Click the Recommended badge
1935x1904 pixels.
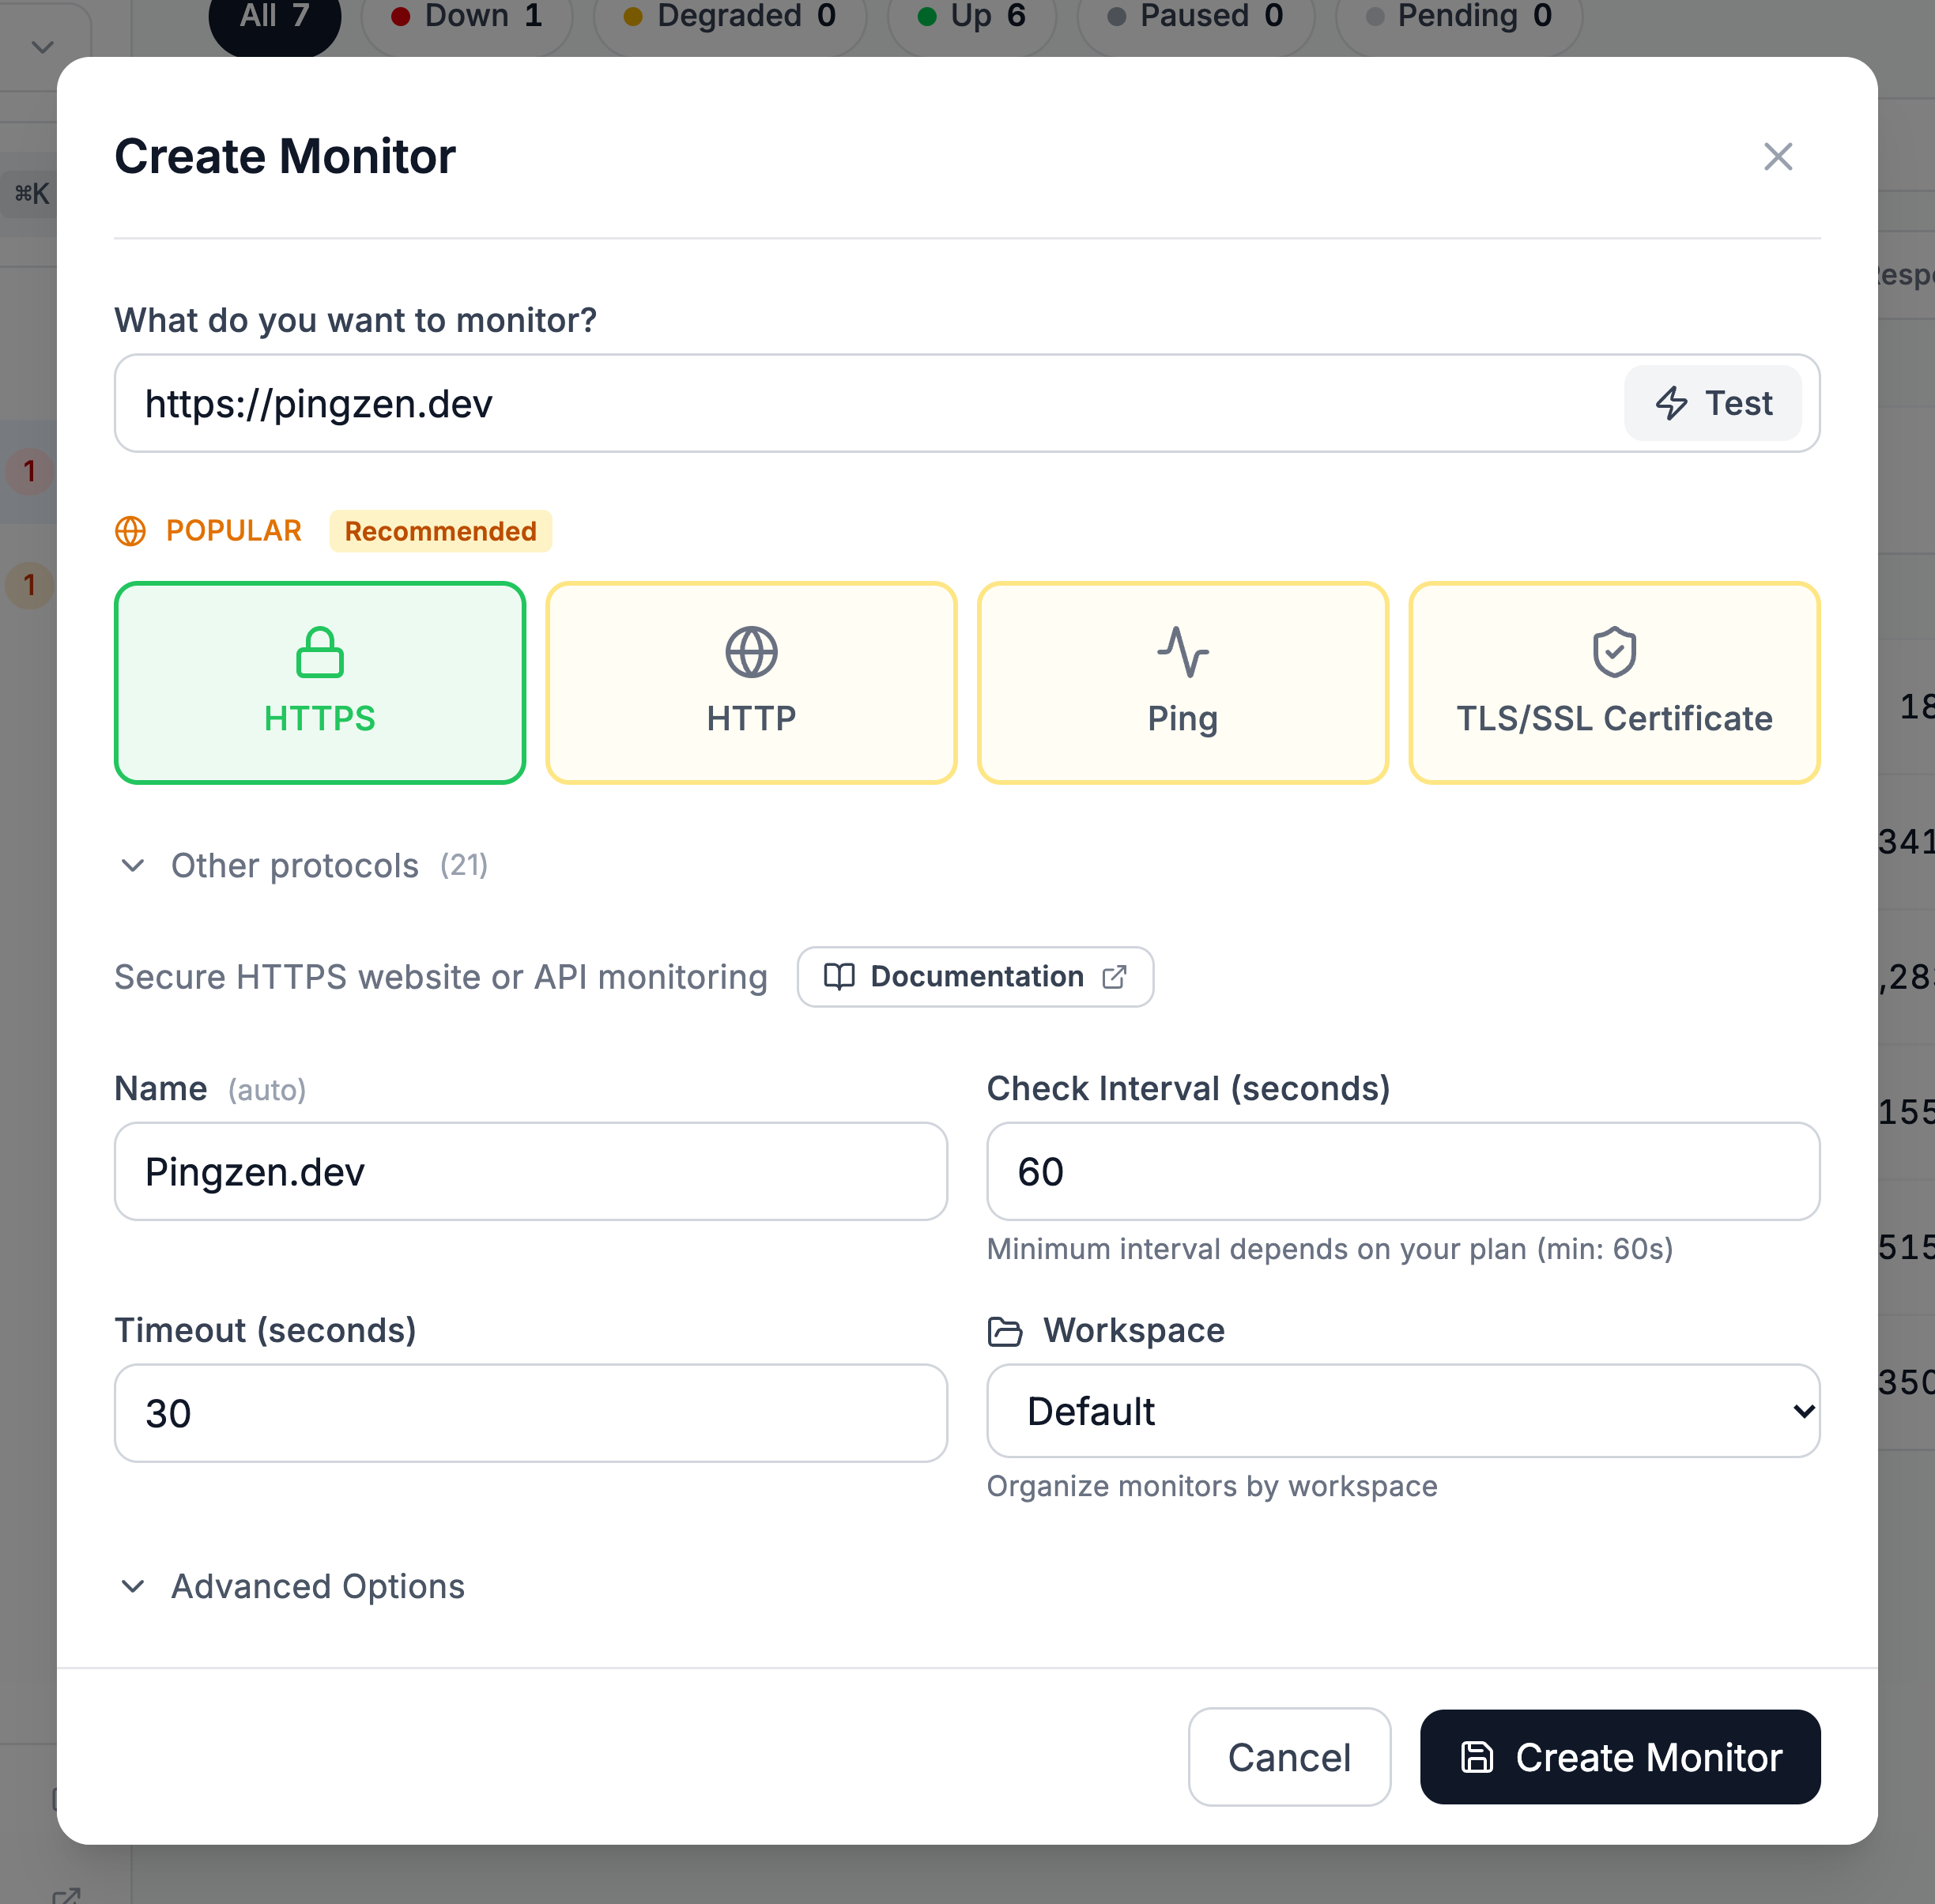441,531
